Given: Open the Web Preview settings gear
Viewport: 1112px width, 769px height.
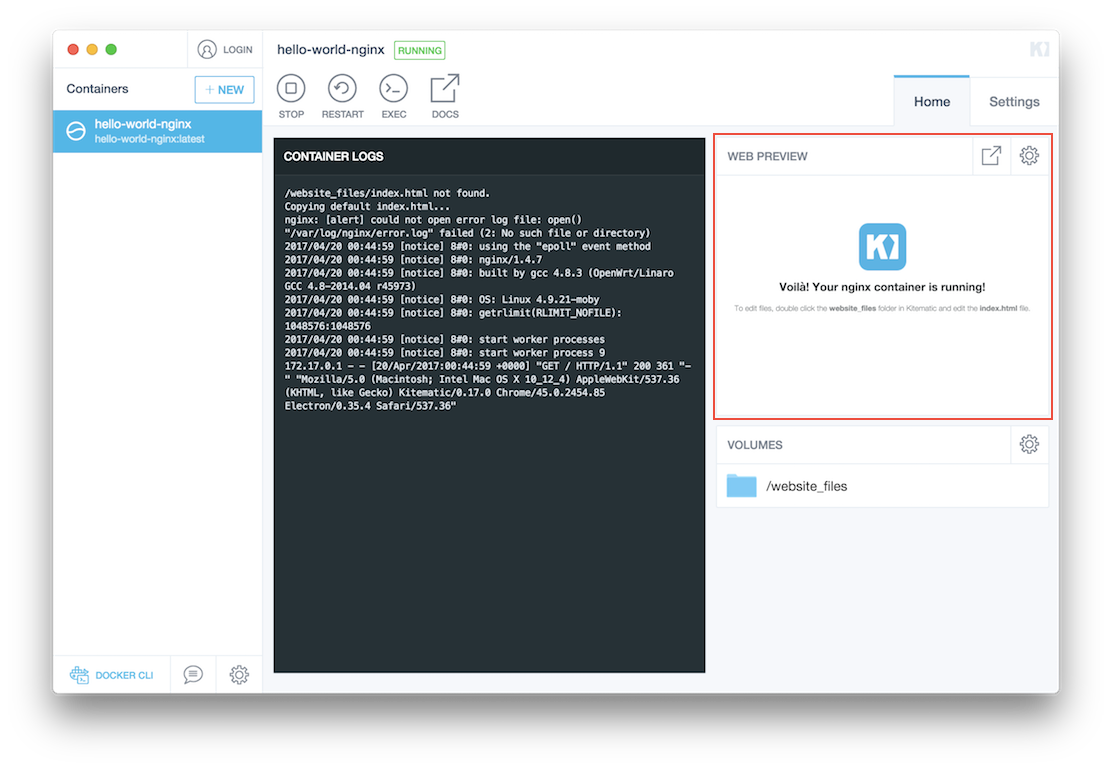Looking at the screenshot, I should pyautogui.click(x=1029, y=155).
